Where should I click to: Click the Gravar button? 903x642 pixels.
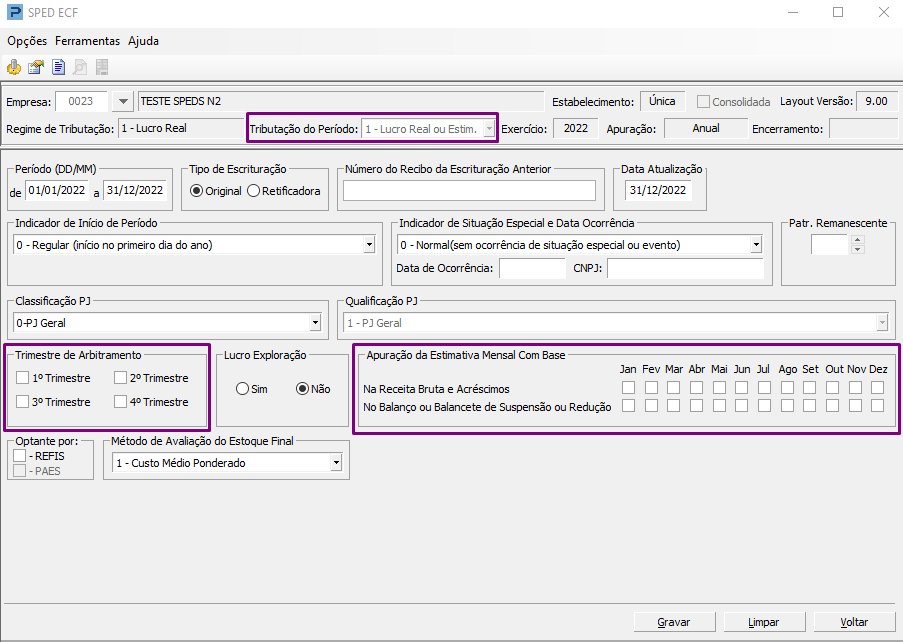(674, 622)
